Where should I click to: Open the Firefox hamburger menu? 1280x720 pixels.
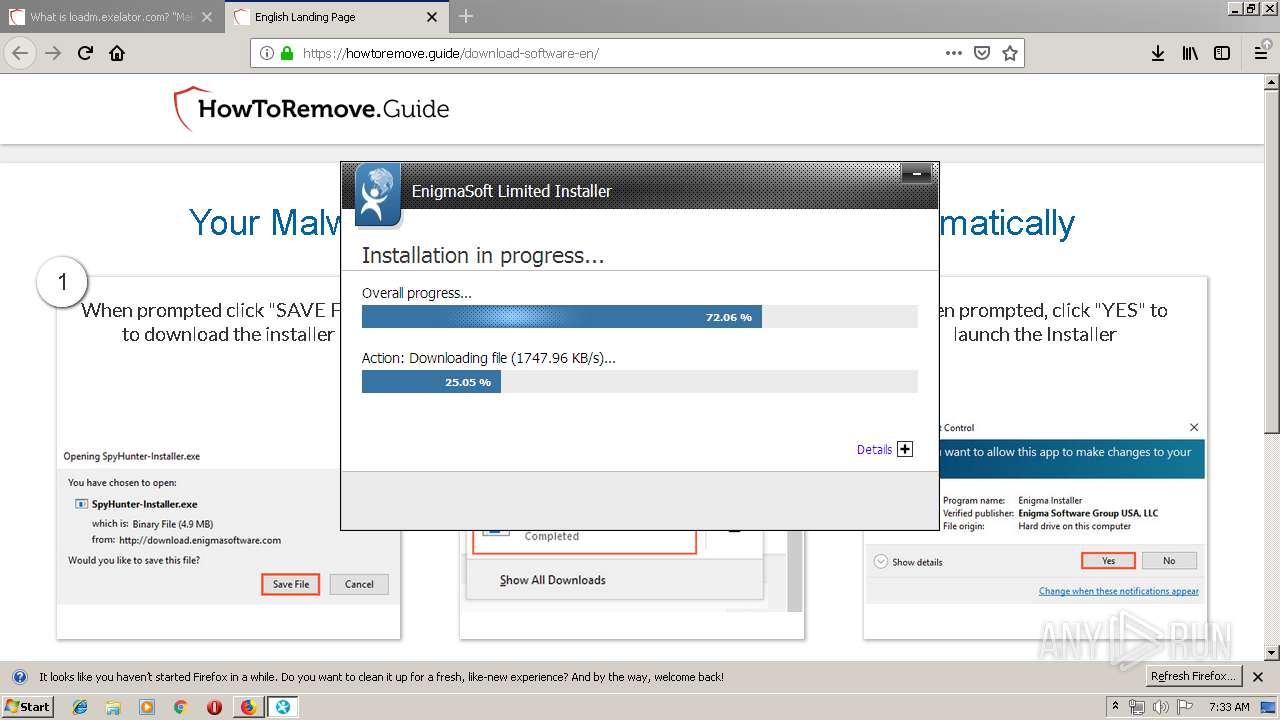click(x=1260, y=53)
